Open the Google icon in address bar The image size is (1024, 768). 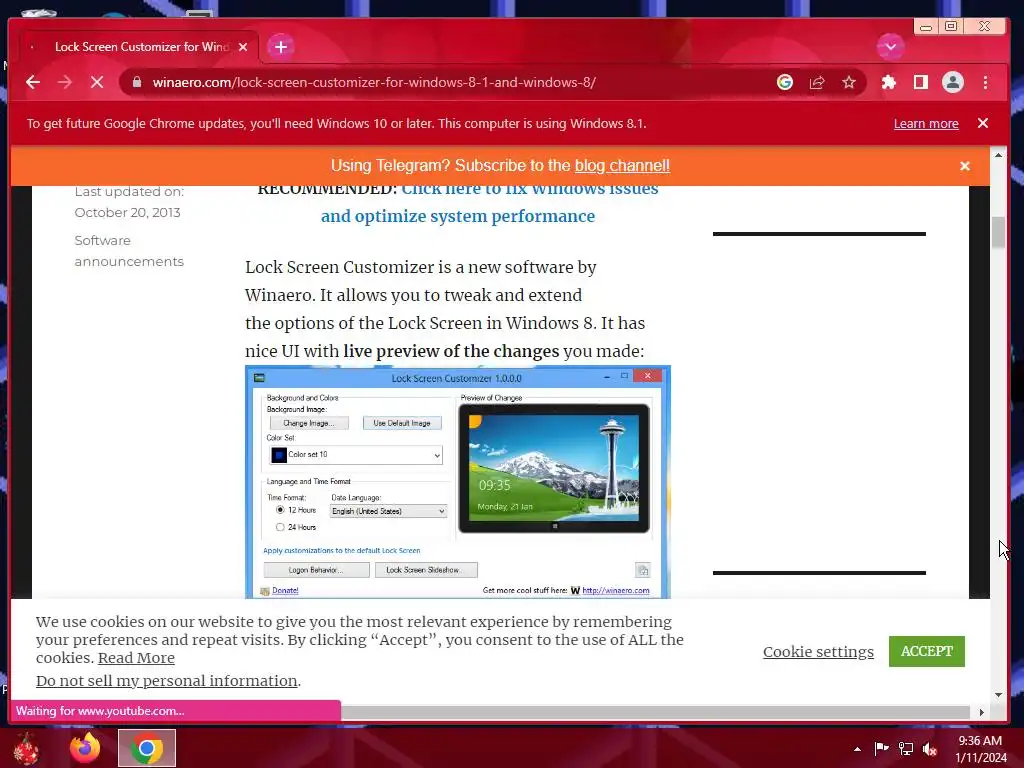pos(785,82)
